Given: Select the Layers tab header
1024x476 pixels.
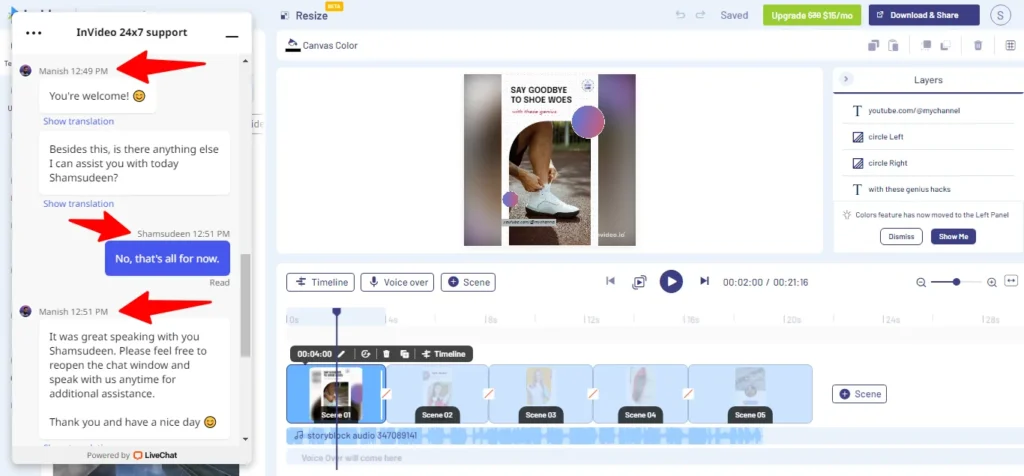Looking at the screenshot, I should click(x=928, y=80).
